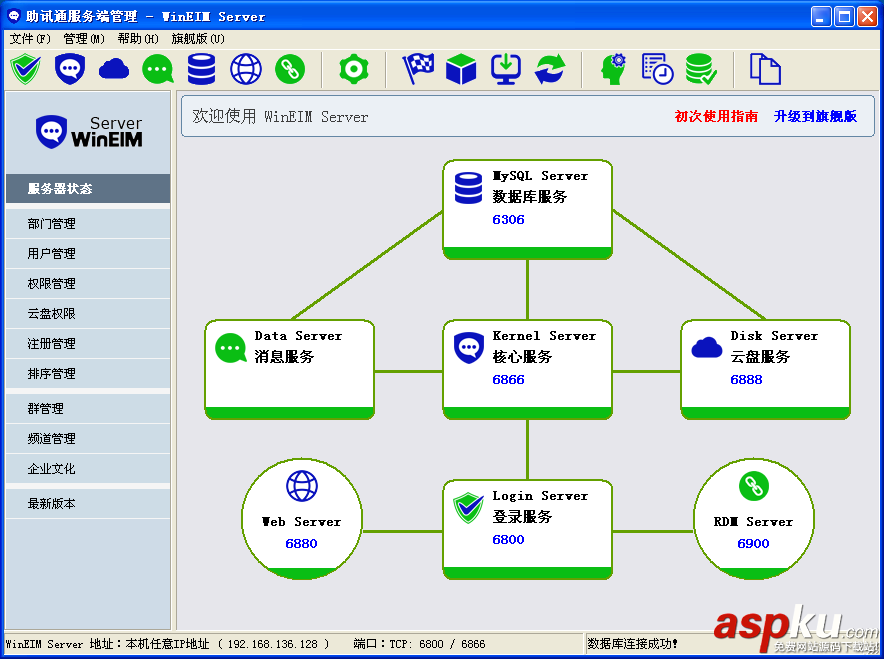
Task: Click the monitor download toolbar icon
Action: click(x=506, y=69)
